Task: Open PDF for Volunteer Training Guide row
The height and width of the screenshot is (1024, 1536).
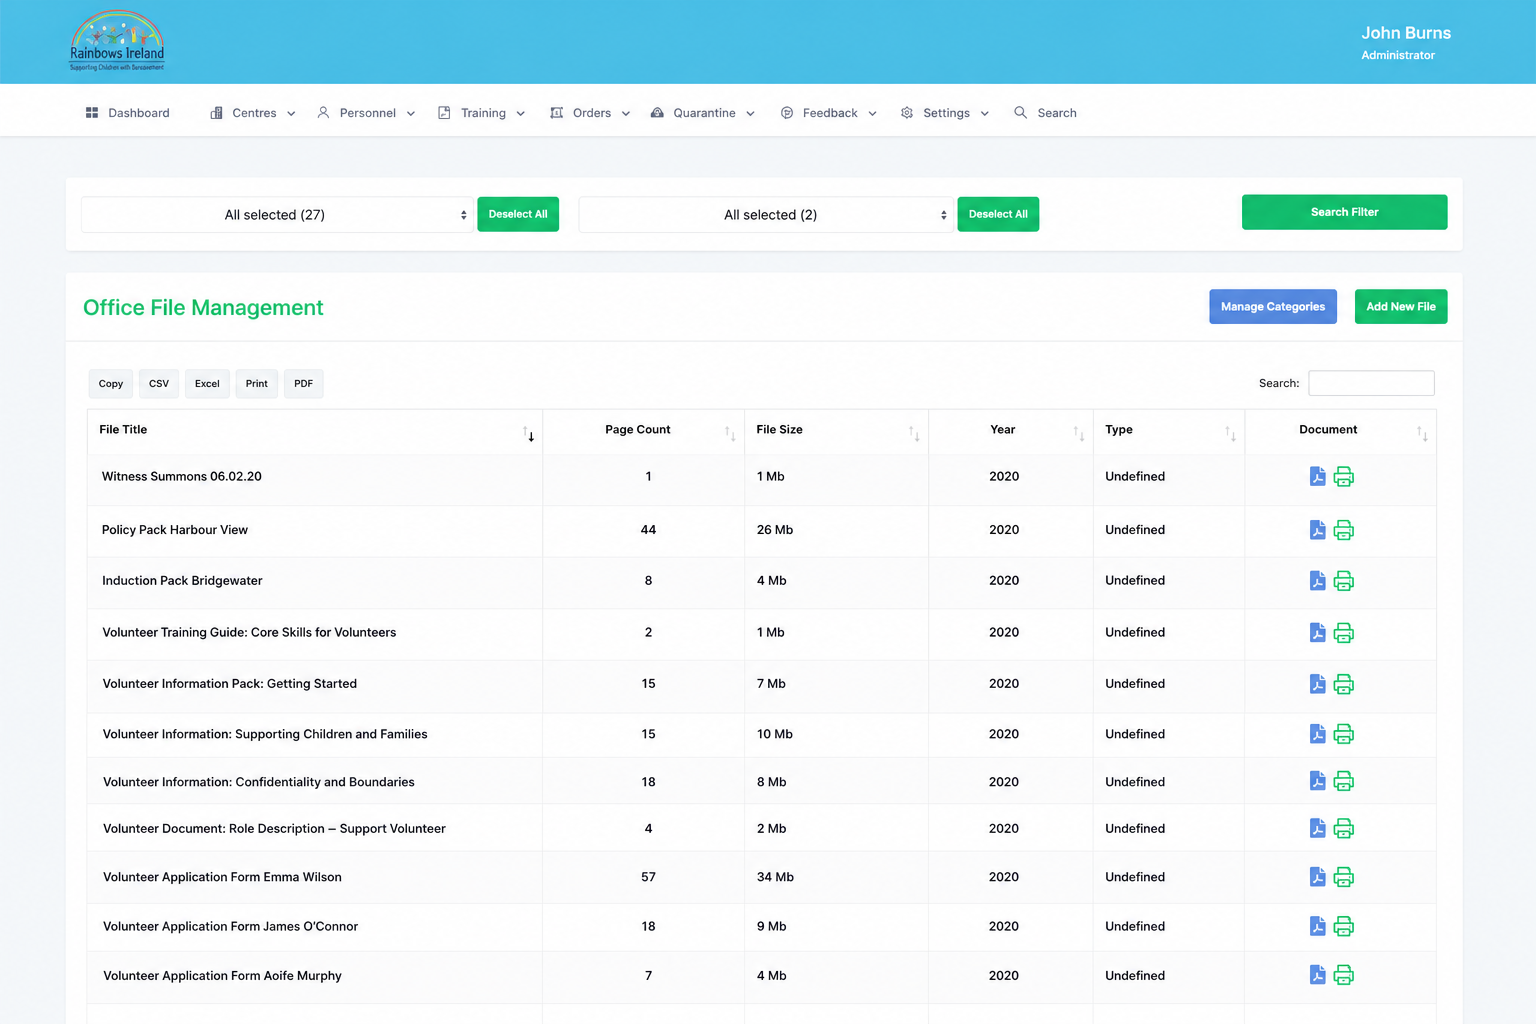Action: pyautogui.click(x=1317, y=633)
